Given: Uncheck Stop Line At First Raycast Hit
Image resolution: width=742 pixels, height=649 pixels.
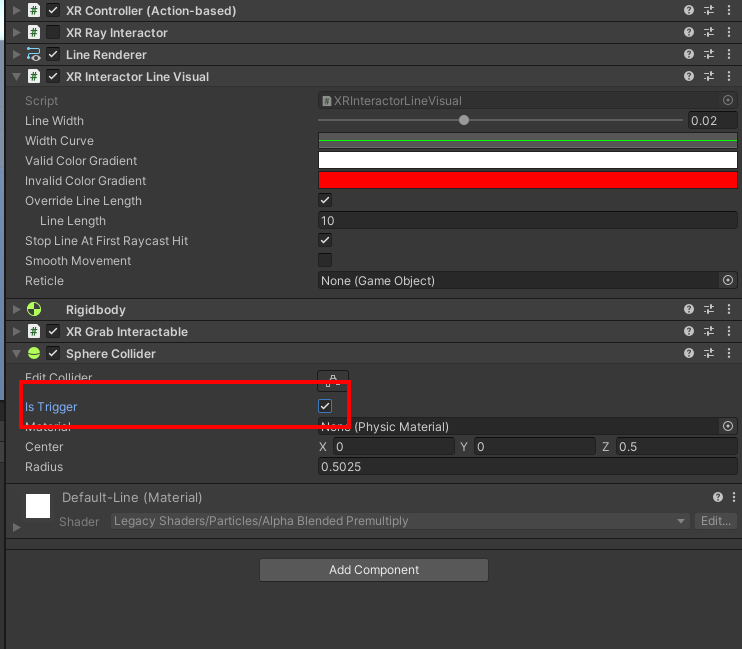Looking at the screenshot, I should (325, 241).
